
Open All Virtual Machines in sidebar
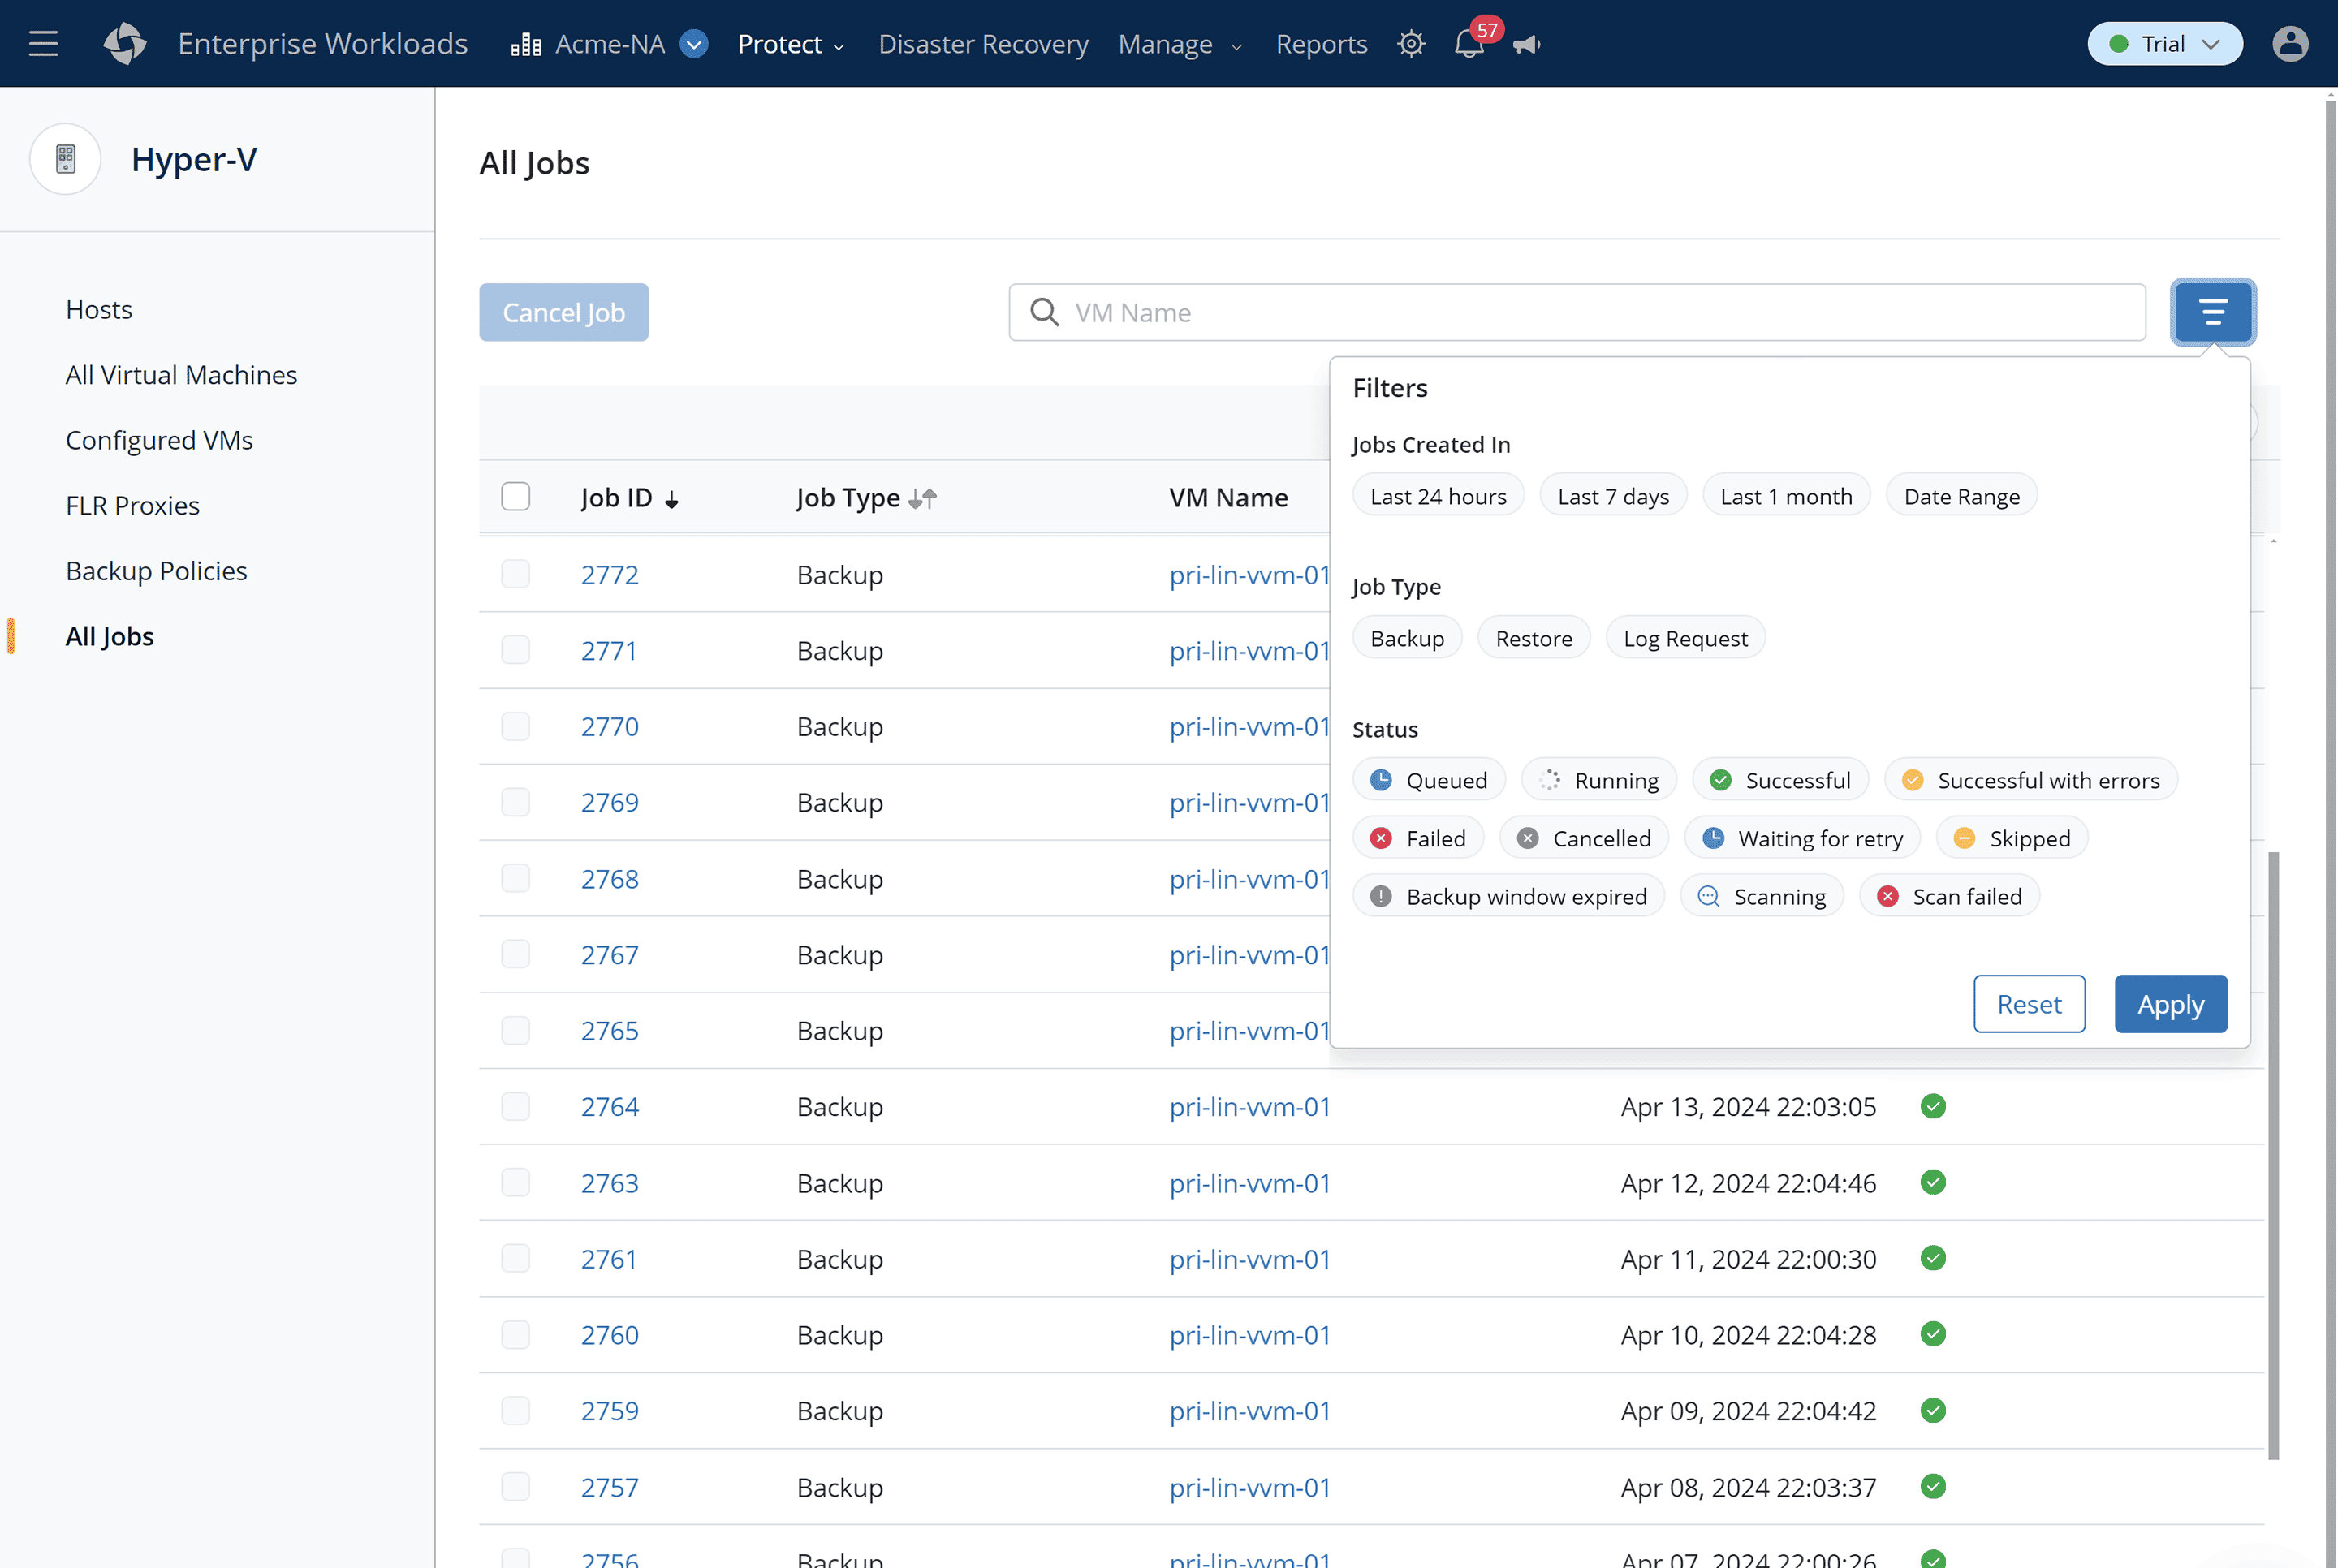(x=181, y=375)
